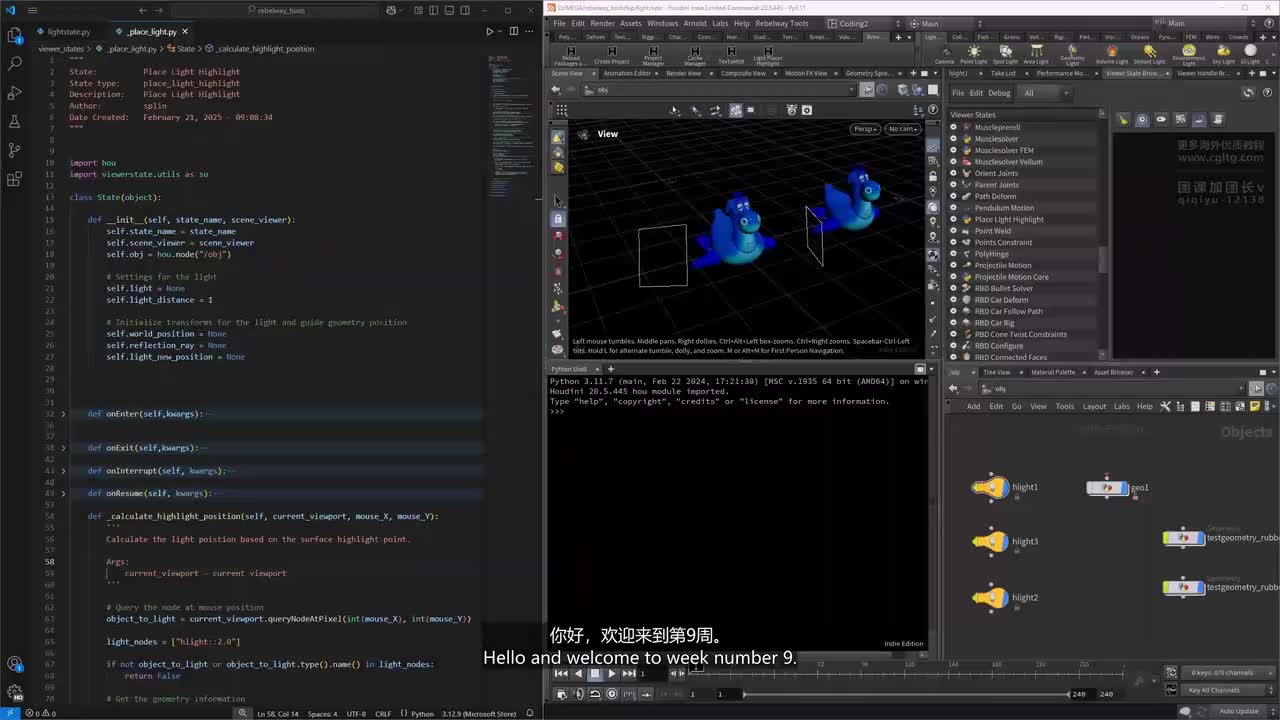Expand the folded onResume method
1280x720 pixels.
coord(63,493)
